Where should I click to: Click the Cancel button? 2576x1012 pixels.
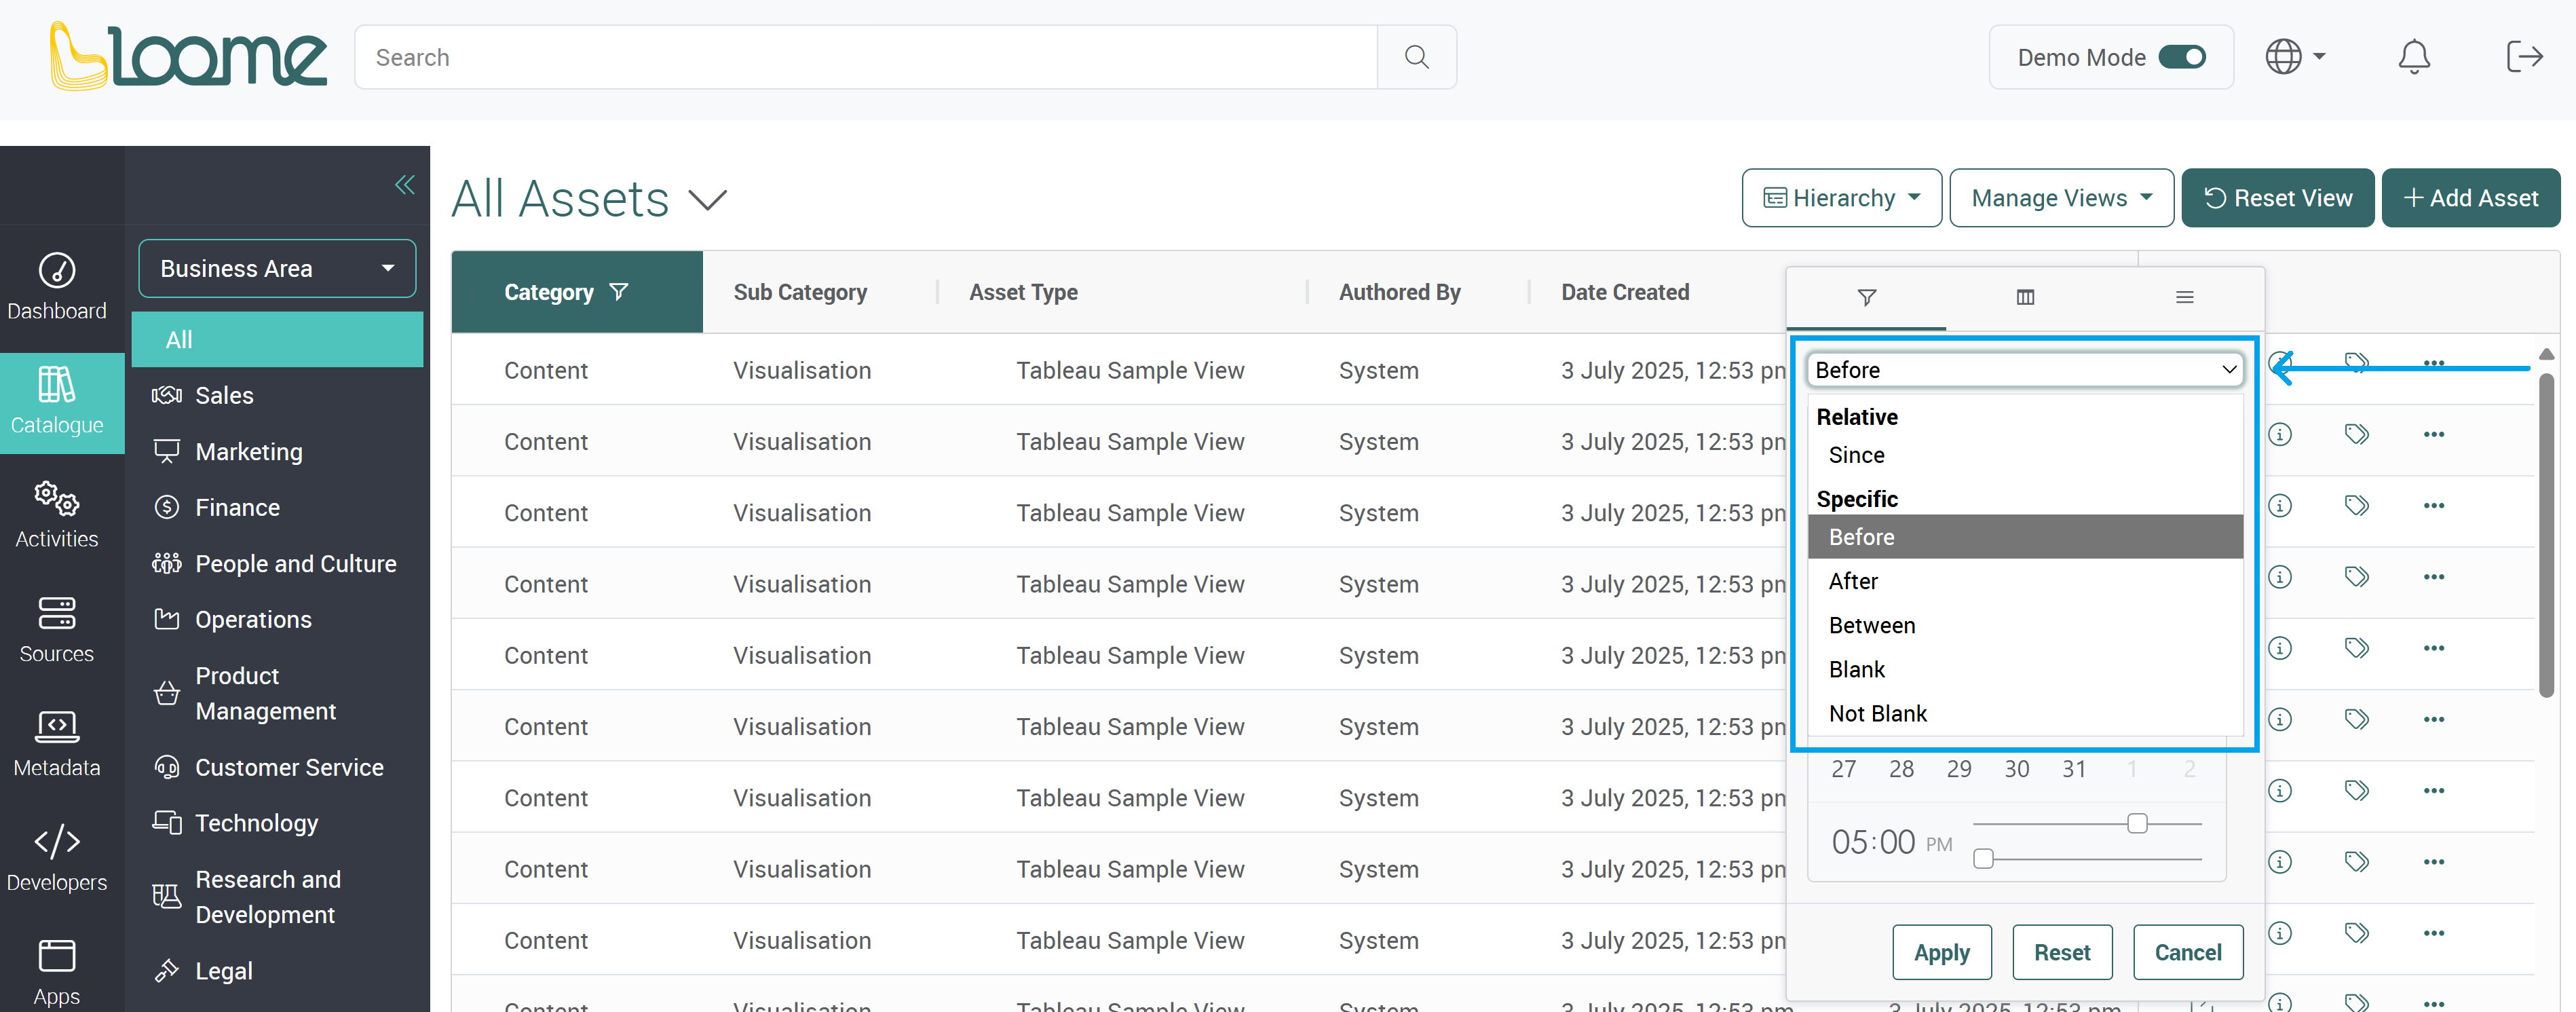pos(2188,952)
